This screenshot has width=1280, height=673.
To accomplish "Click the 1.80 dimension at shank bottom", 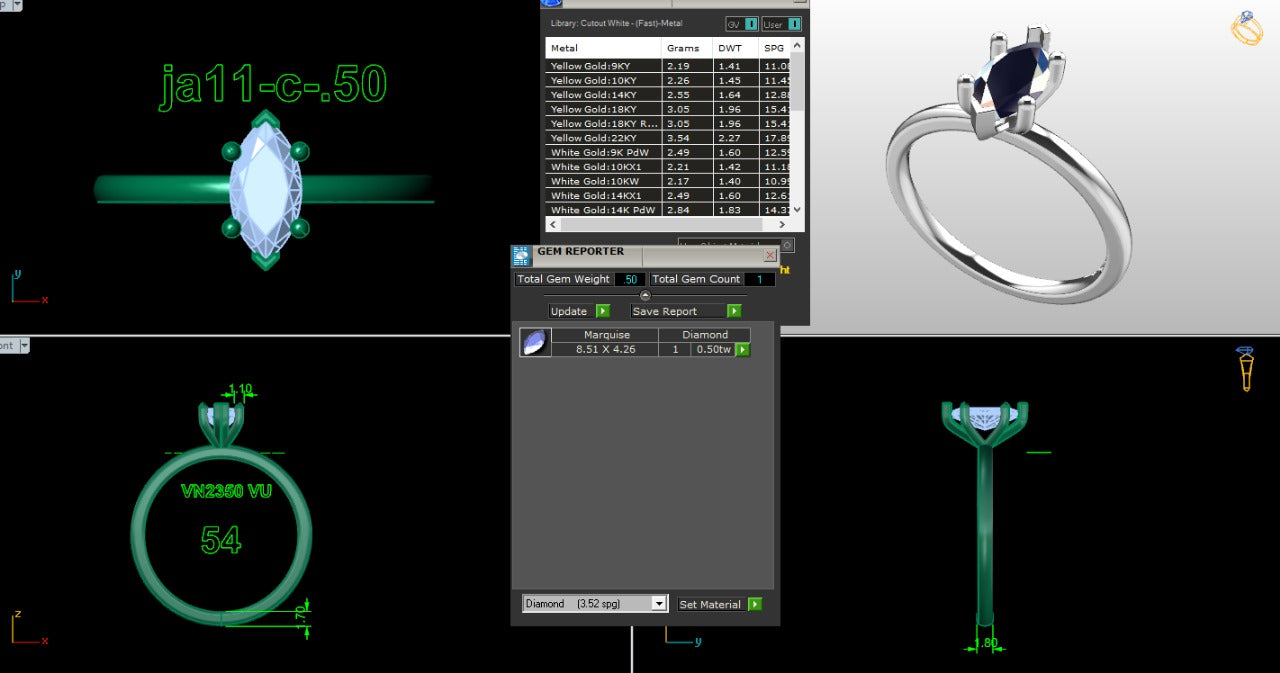I will [986, 643].
